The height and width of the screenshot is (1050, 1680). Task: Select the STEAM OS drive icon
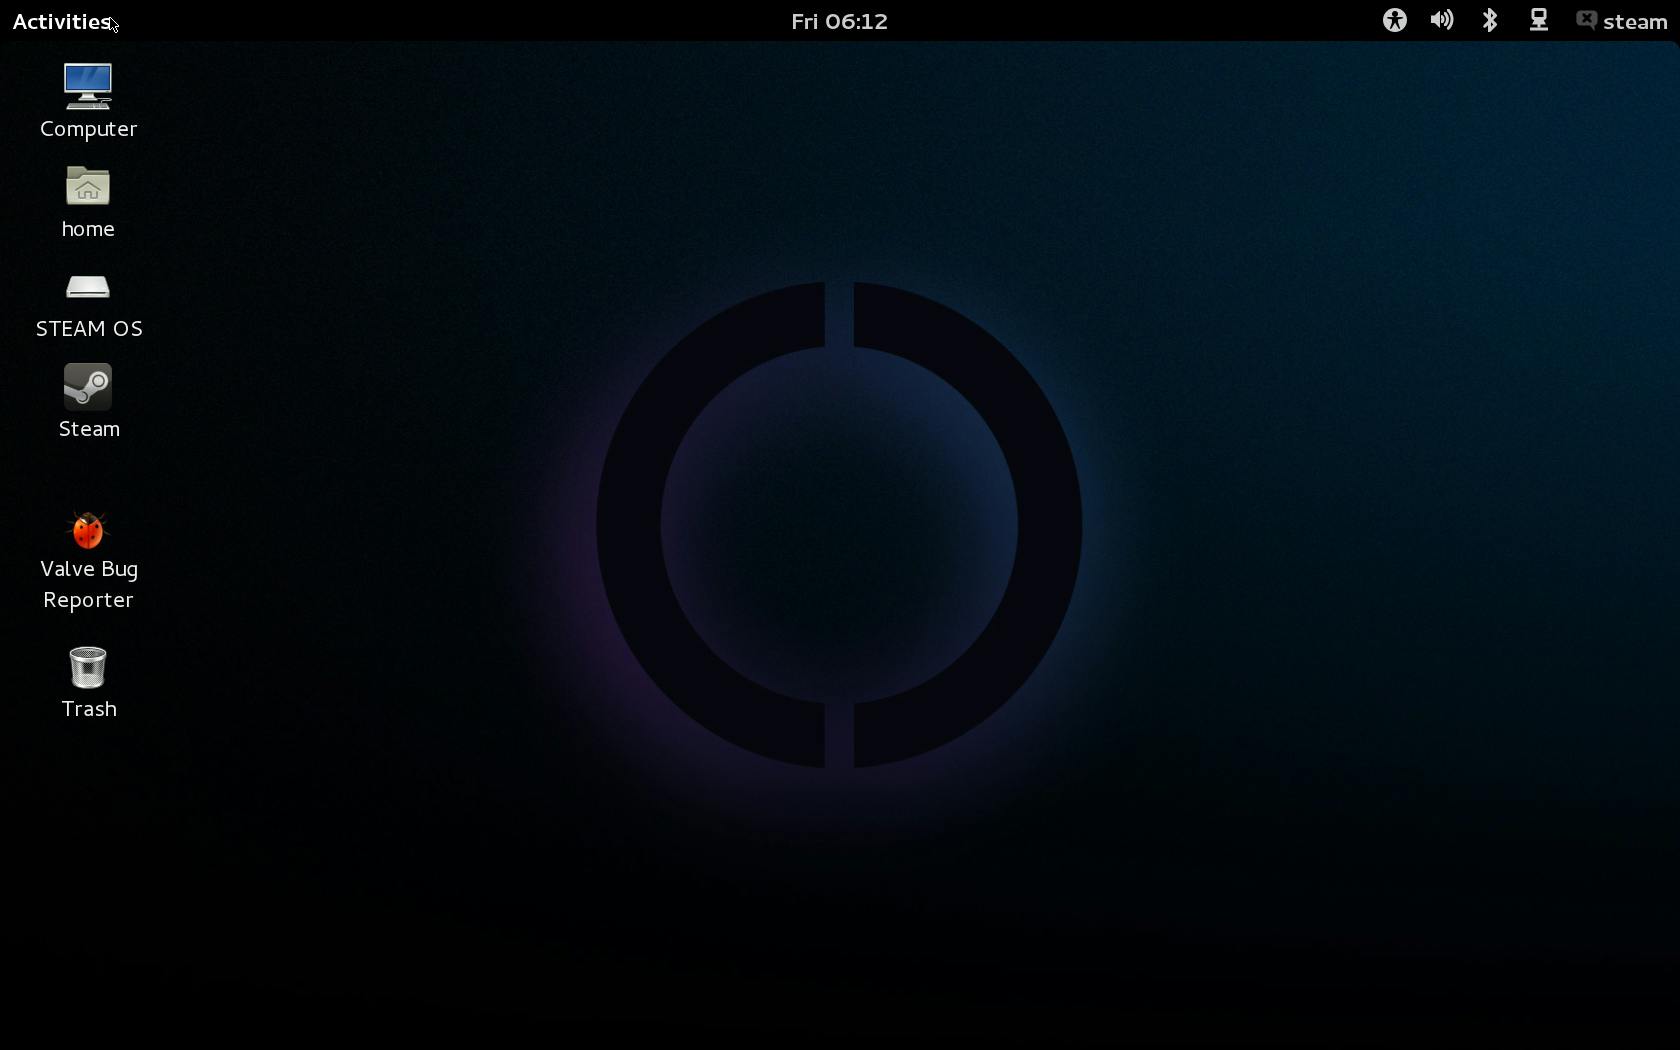click(88, 288)
